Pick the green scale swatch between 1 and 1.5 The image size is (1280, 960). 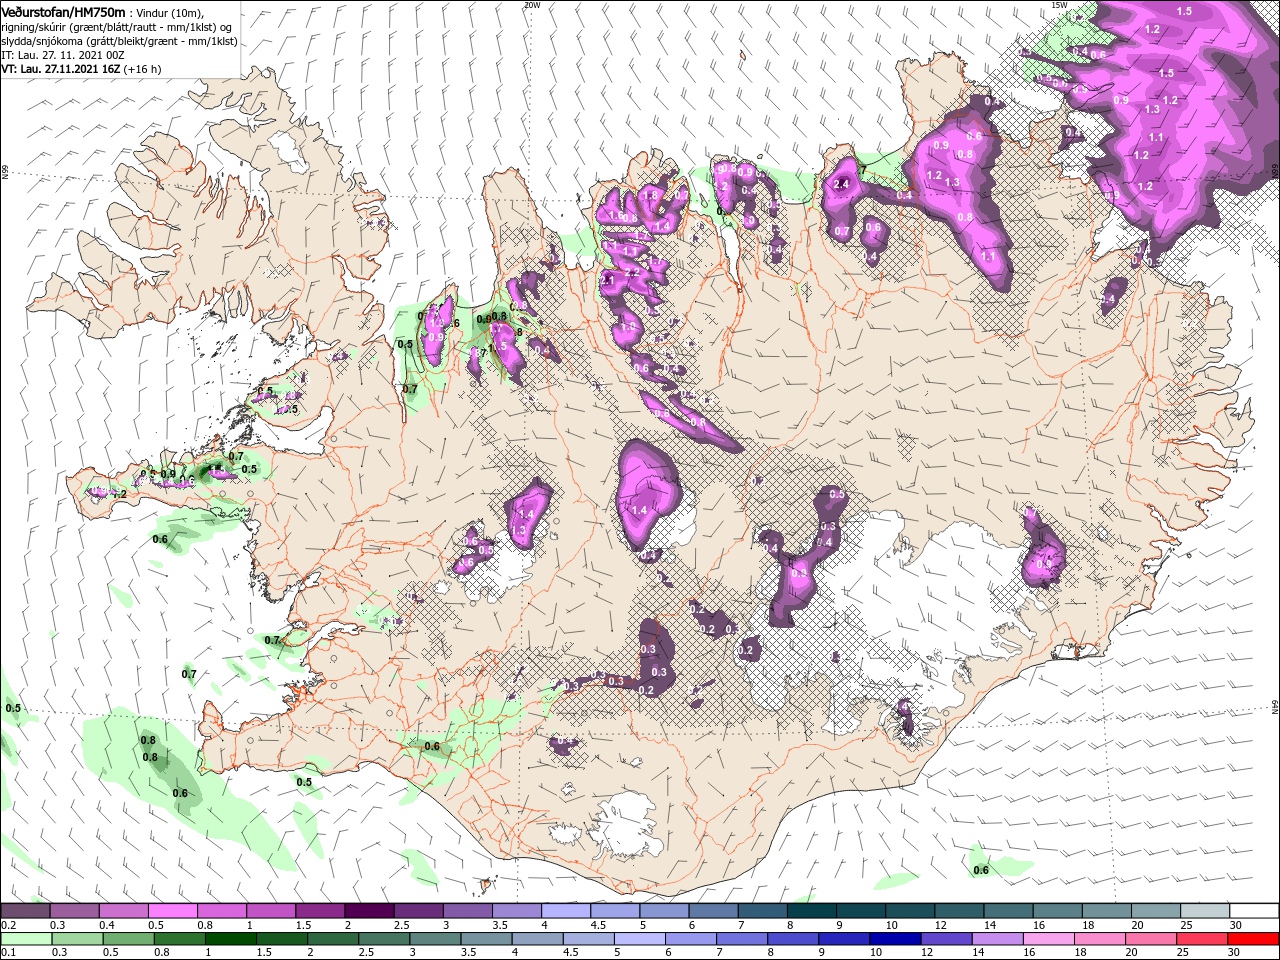pos(231,939)
